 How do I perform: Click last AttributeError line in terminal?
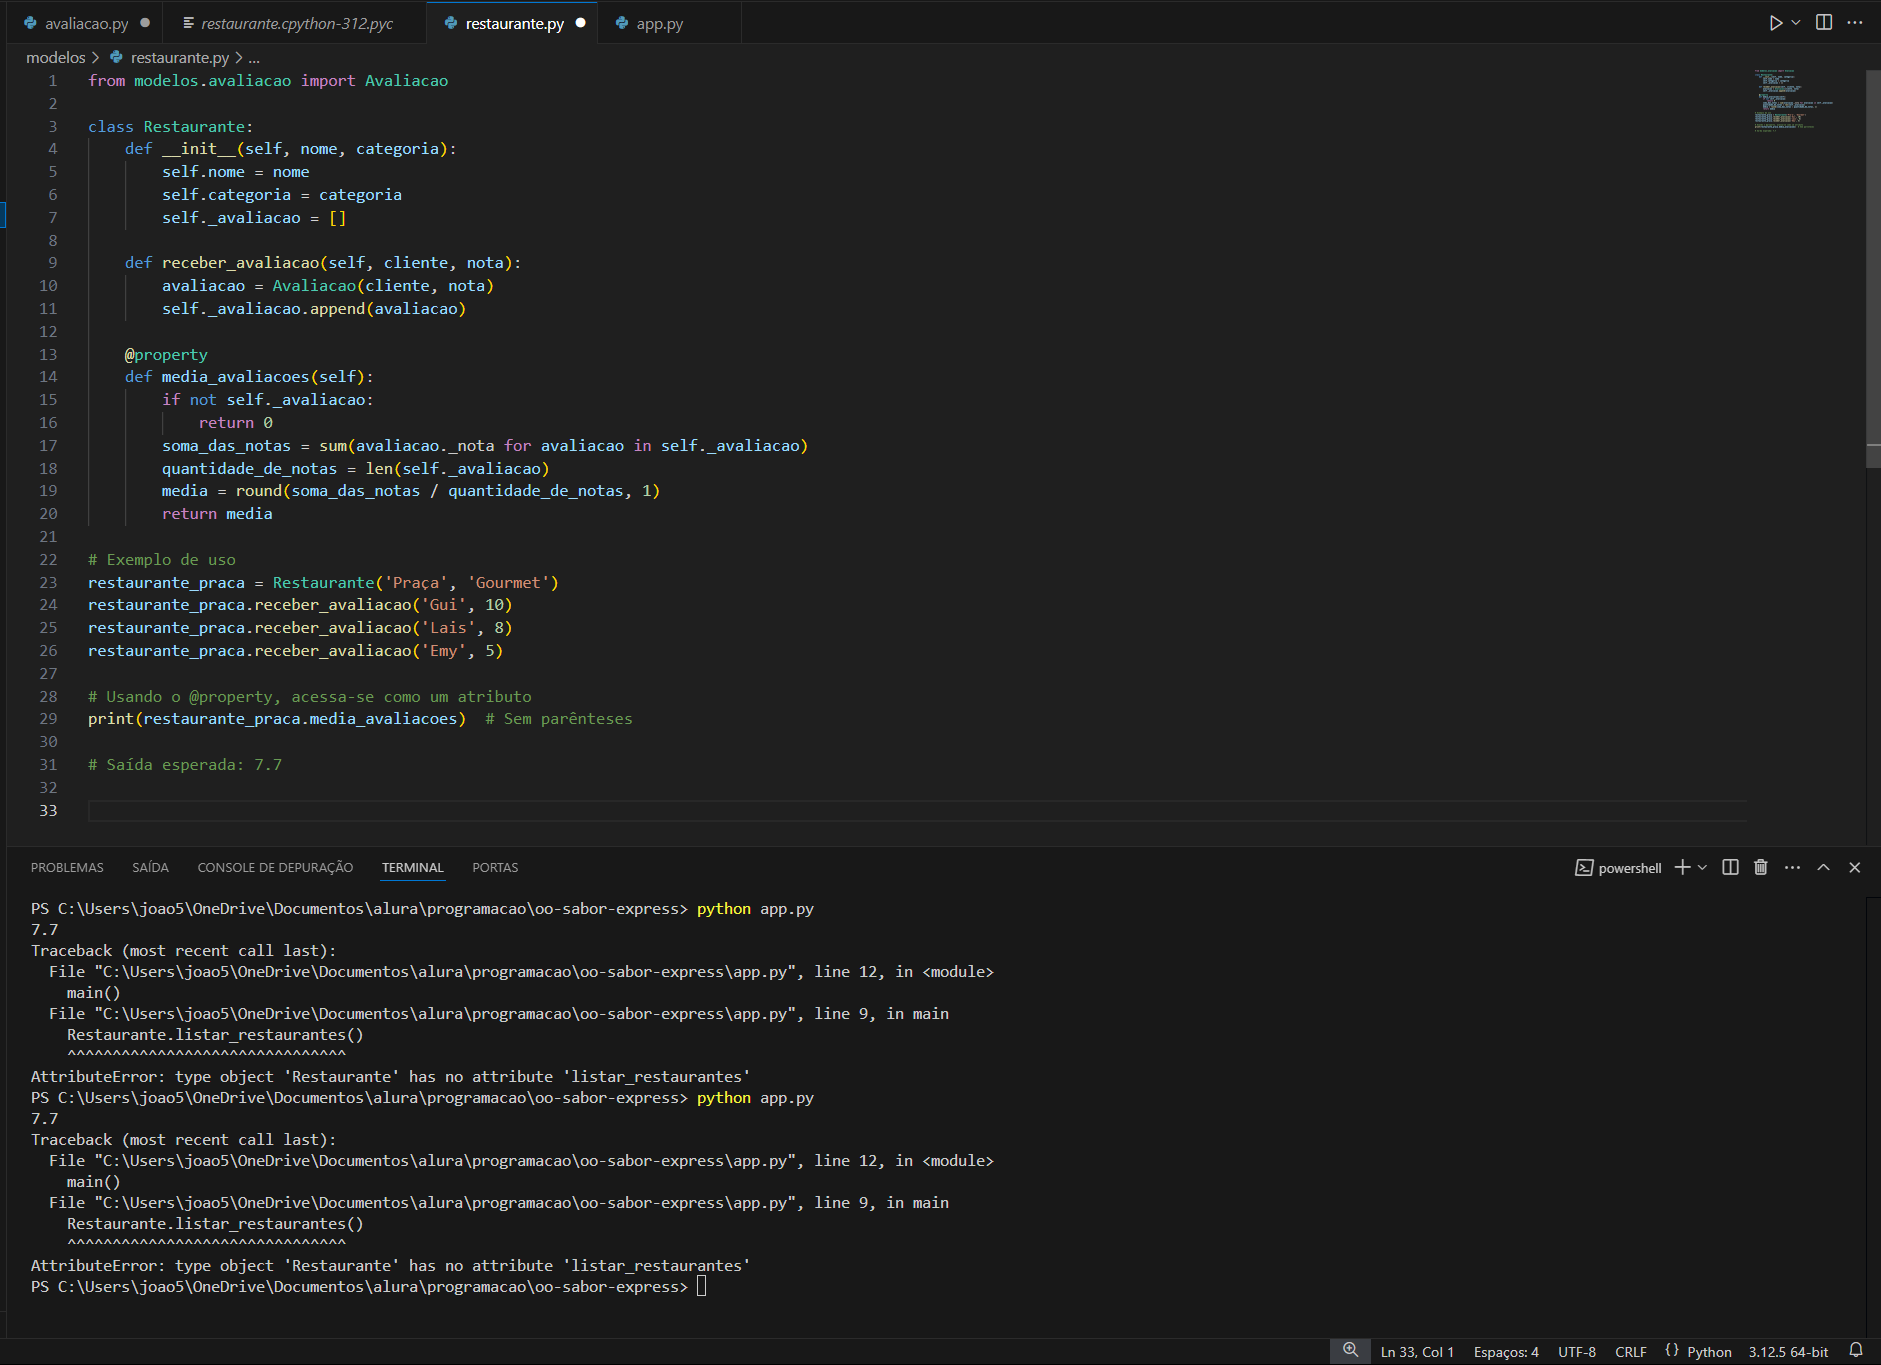pos(390,1266)
